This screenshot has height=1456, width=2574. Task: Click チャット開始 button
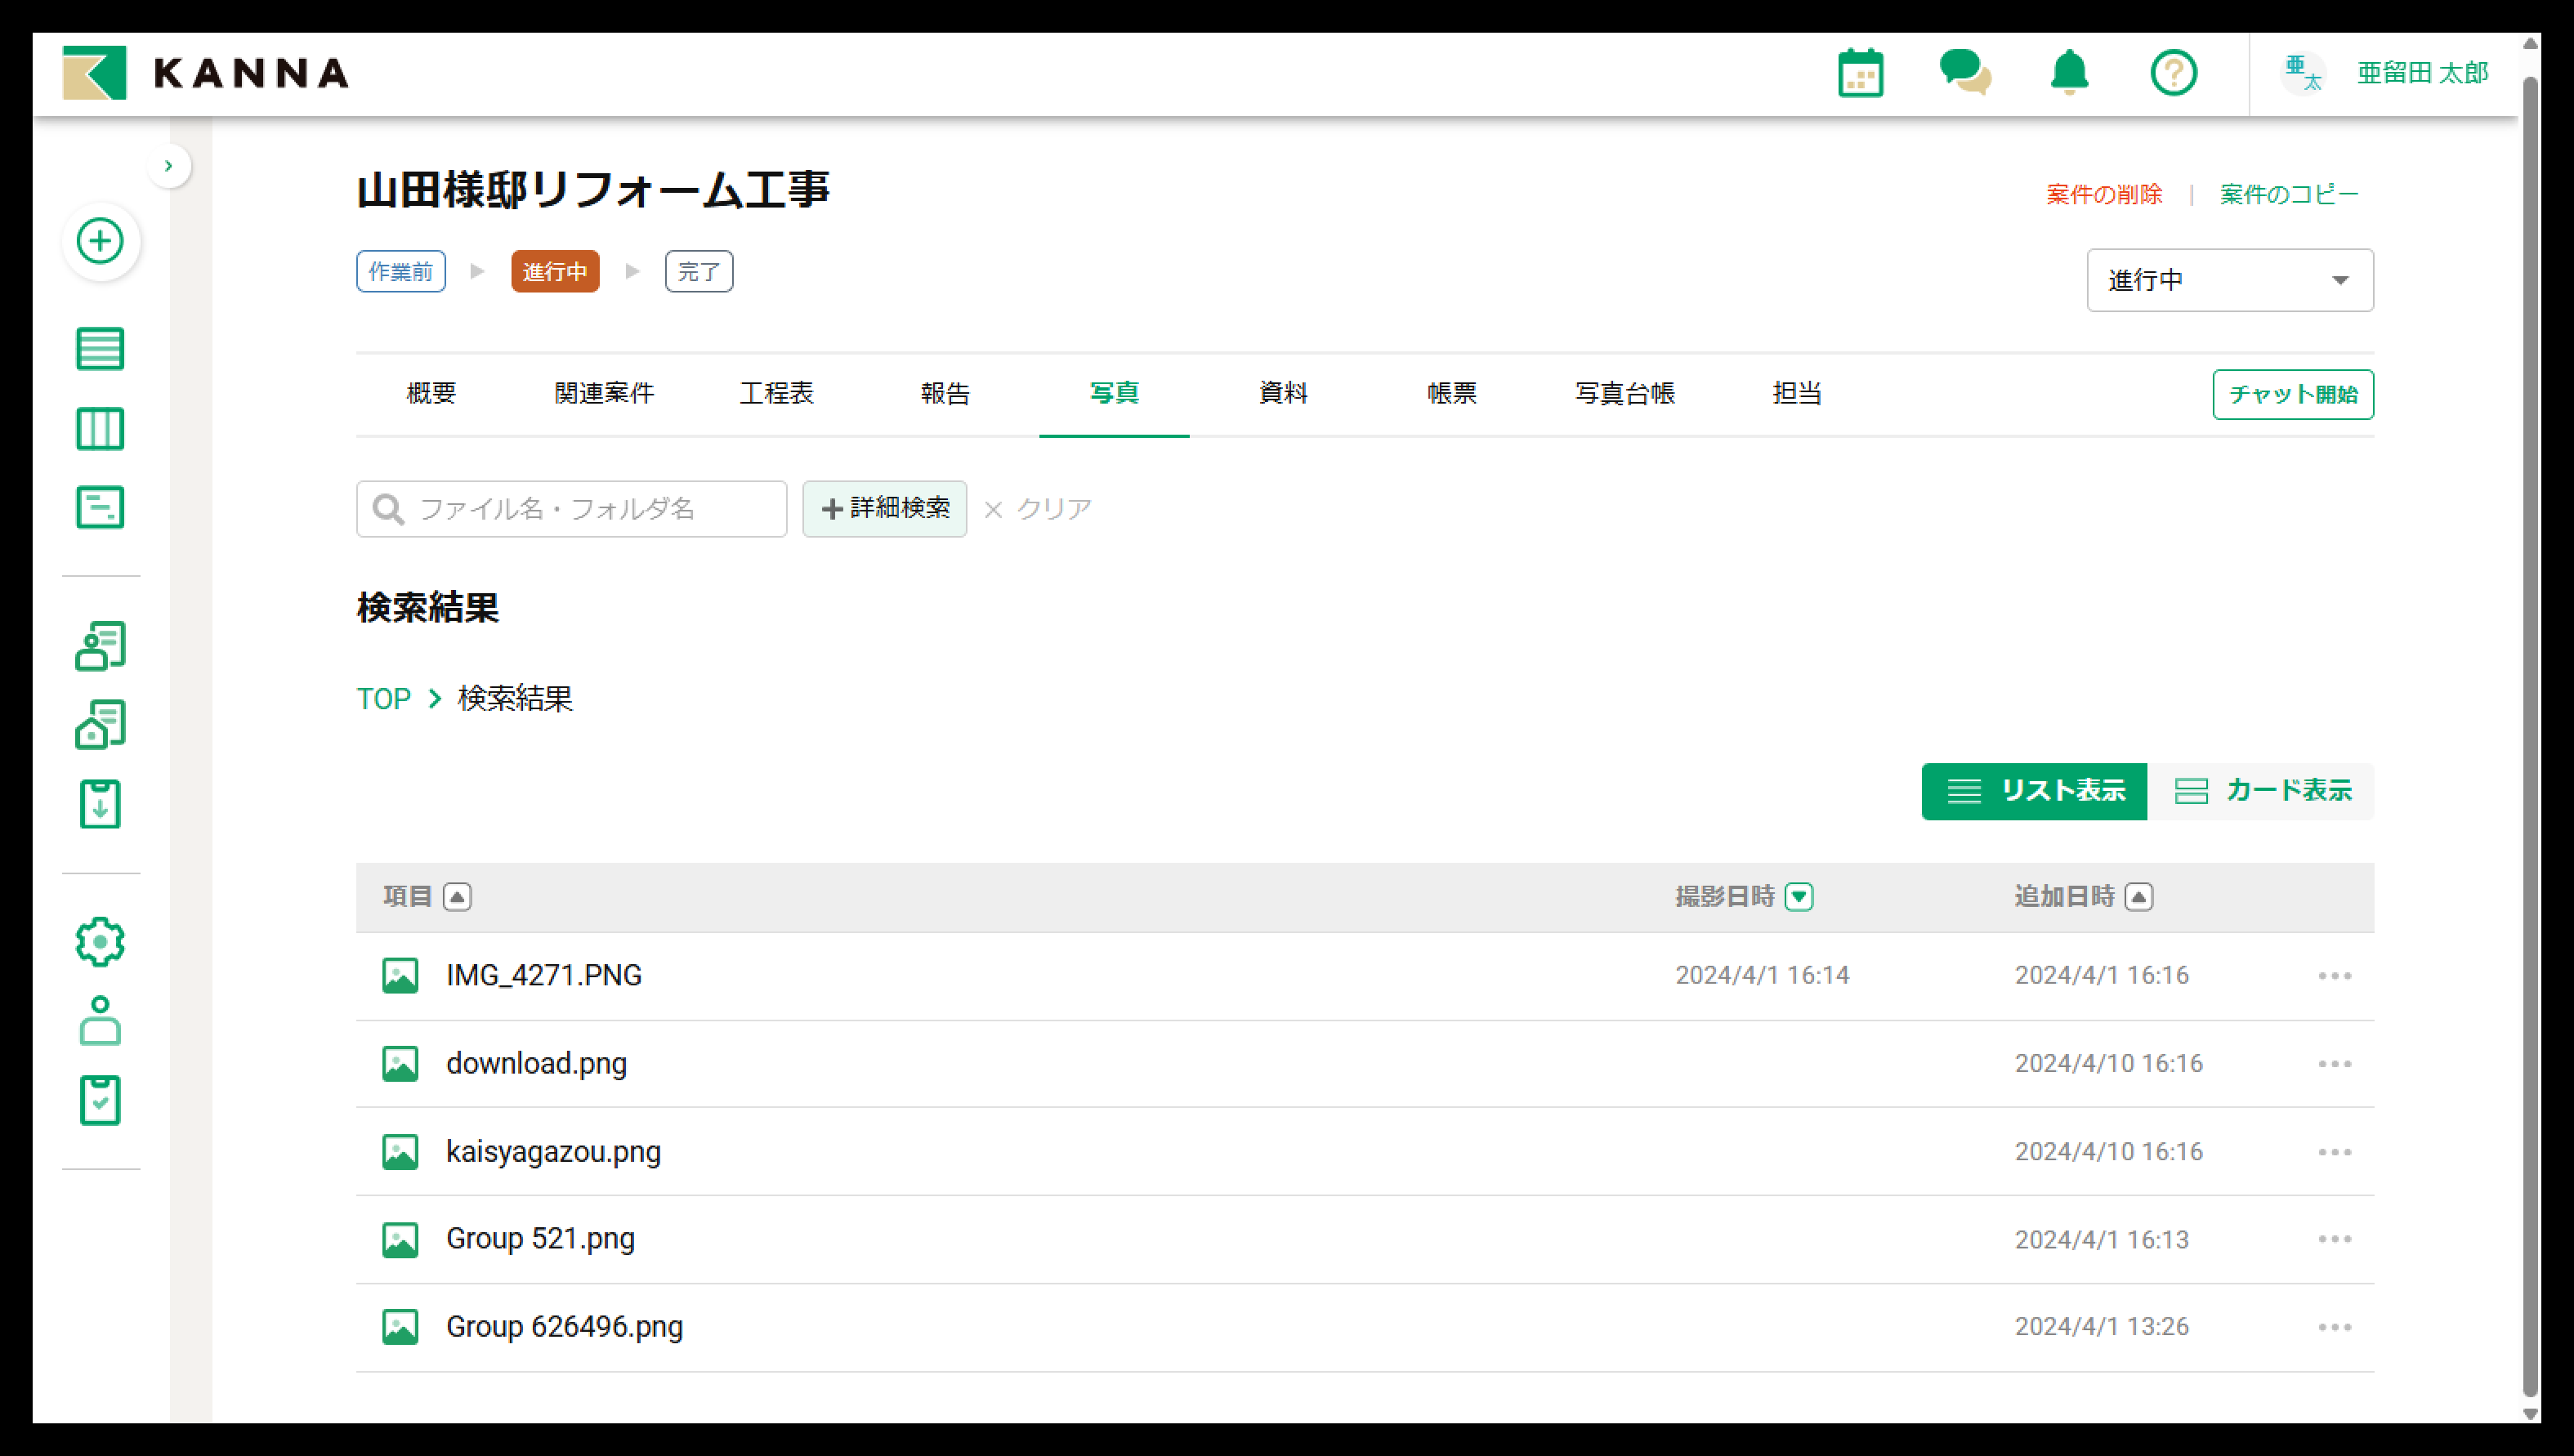point(2292,394)
